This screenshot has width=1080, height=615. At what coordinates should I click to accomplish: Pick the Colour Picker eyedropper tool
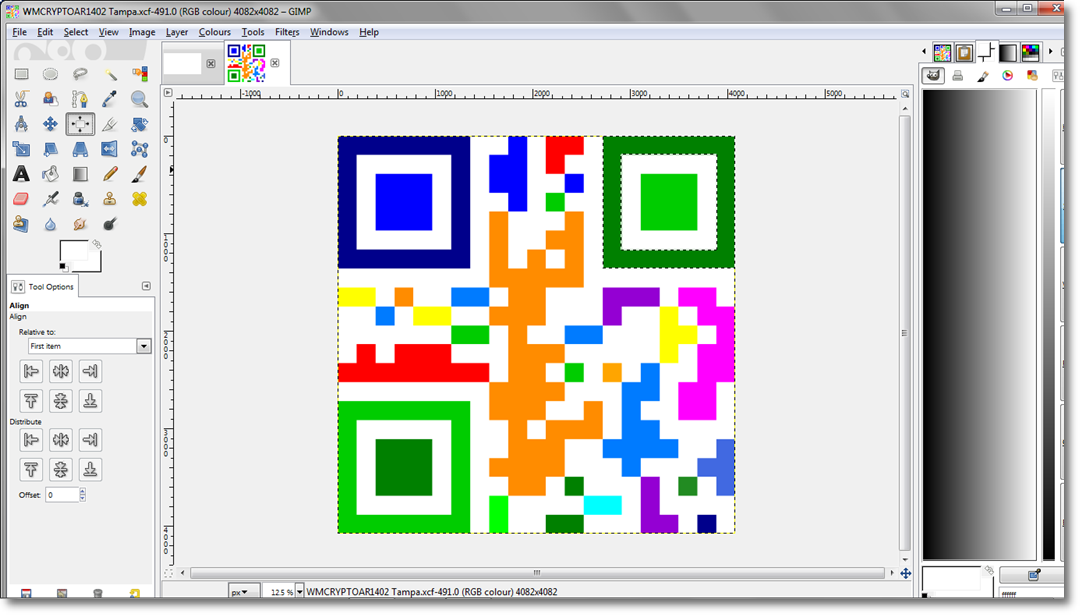(110, 99)
